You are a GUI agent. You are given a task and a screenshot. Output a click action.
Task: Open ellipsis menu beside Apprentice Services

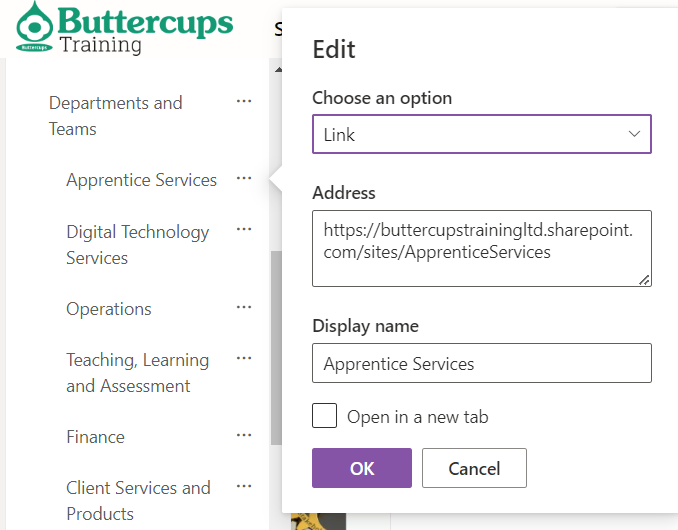(x=244, y=178)
